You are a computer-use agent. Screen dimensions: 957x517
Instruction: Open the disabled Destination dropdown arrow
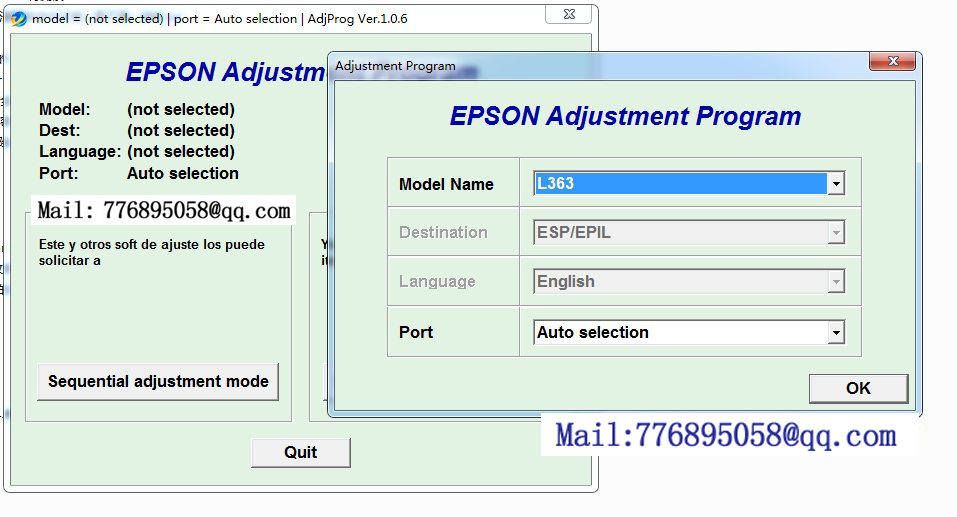(x=836, y=233)
